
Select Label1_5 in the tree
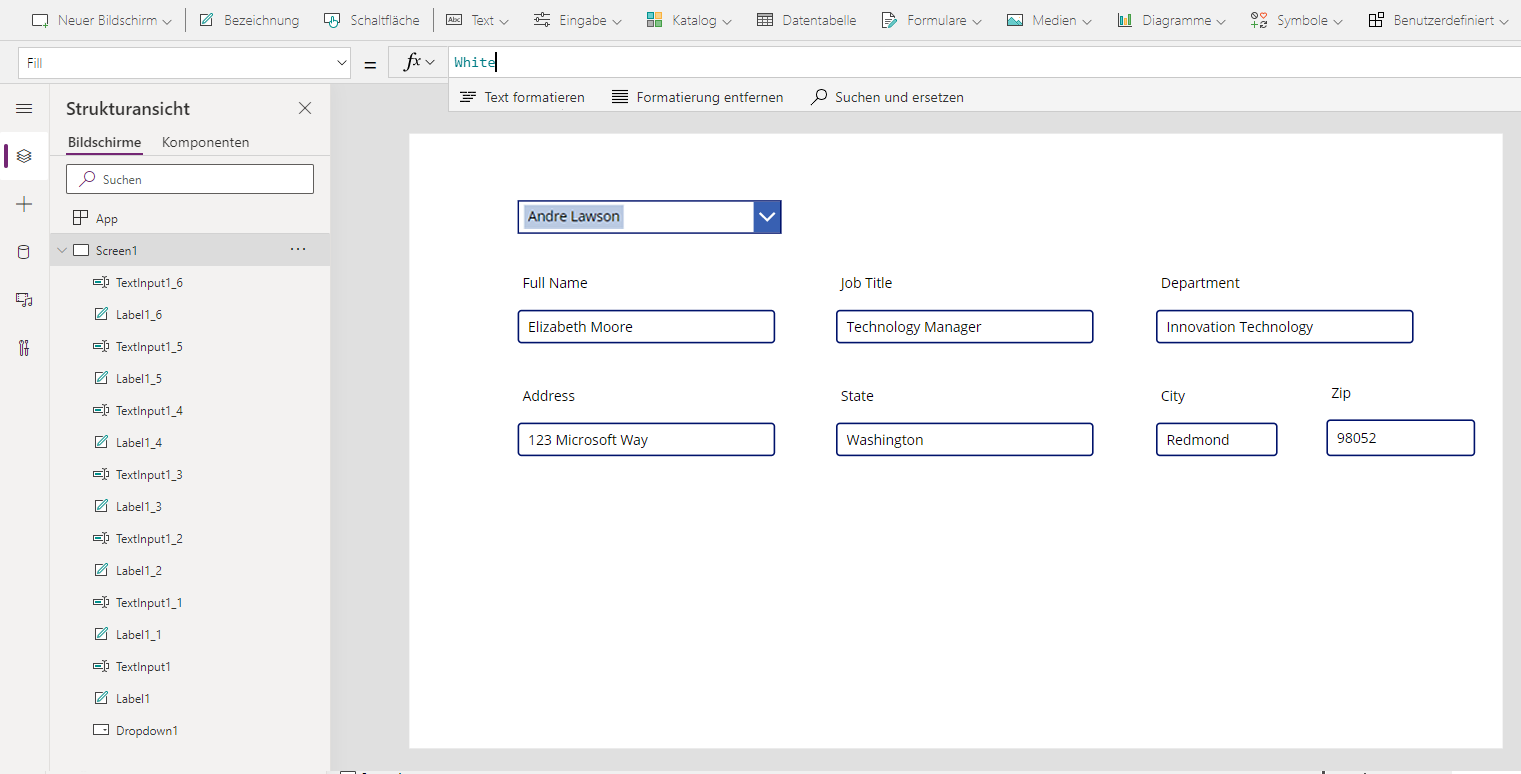pyautogui.click(x=139, y=378)
